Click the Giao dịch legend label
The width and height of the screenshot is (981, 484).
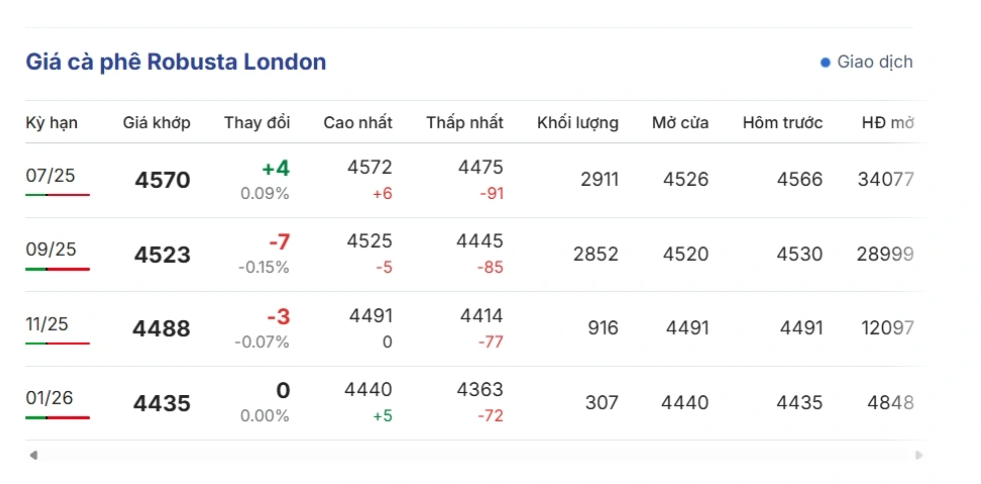coord(874,62)
